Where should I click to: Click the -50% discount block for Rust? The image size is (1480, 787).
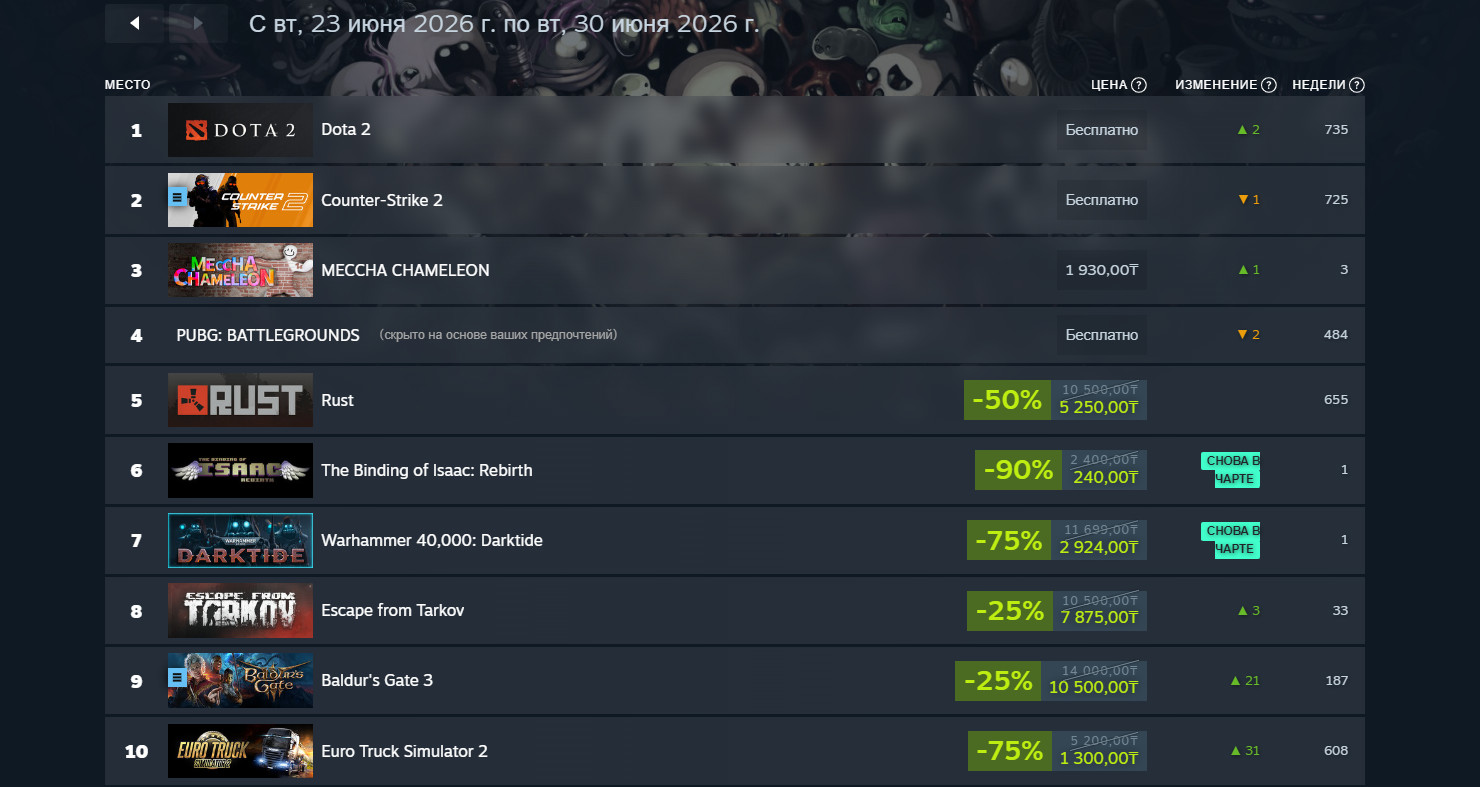pos(1007,400)
